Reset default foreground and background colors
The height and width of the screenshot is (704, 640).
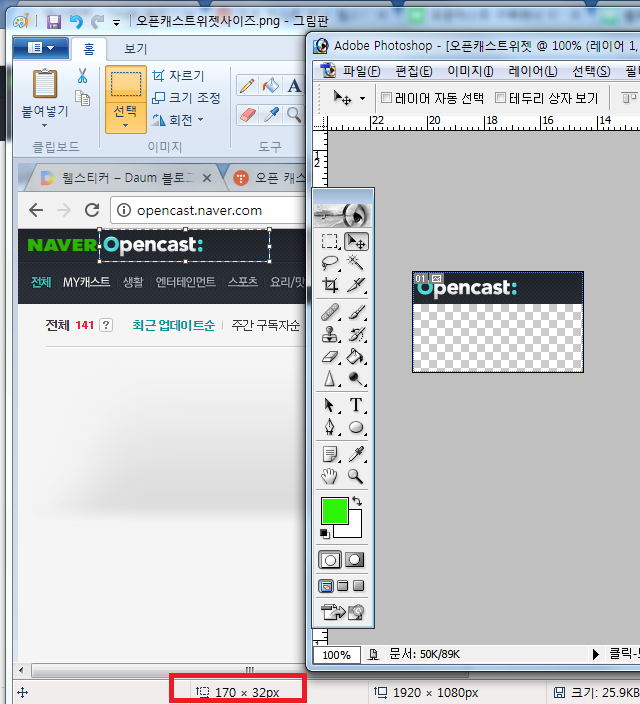pos(325,533)
